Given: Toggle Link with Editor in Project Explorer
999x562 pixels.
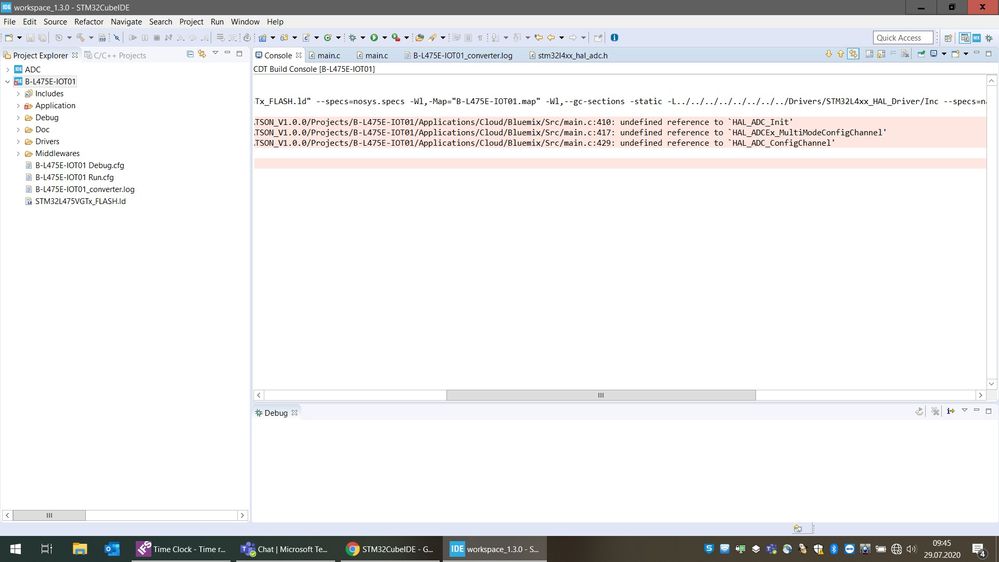Looking at the screenshot, I should pos(202,54).
